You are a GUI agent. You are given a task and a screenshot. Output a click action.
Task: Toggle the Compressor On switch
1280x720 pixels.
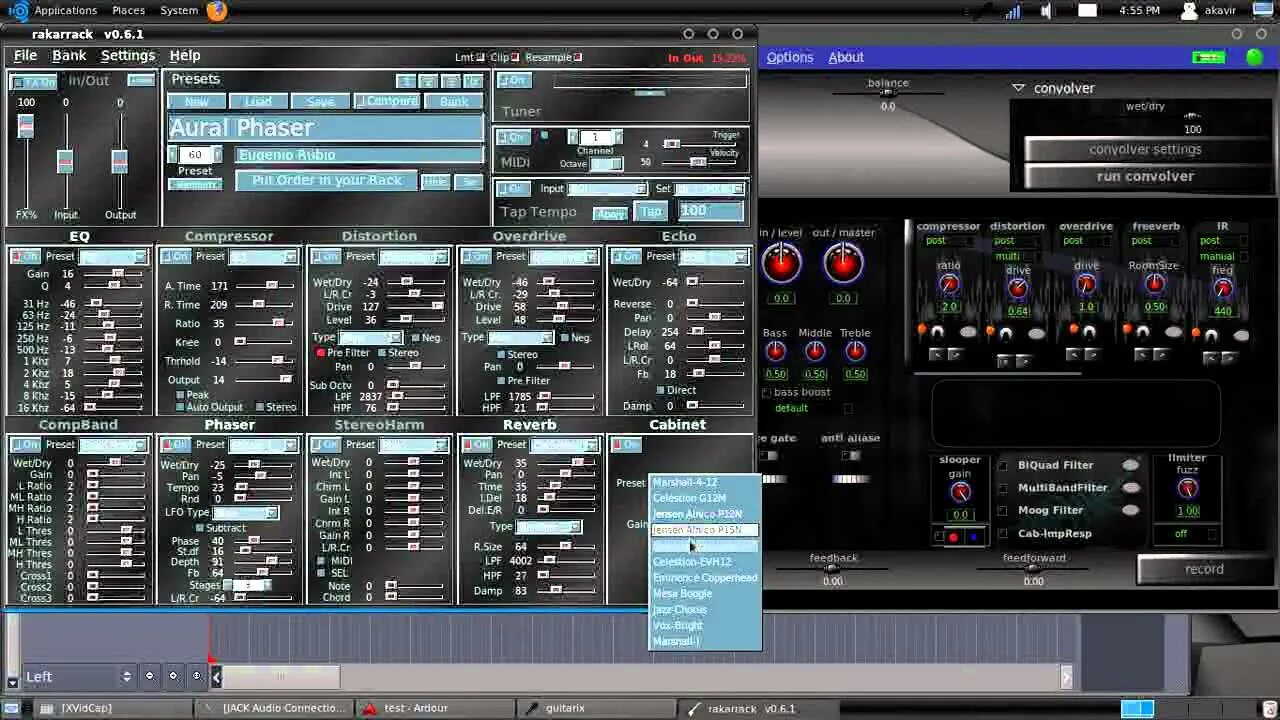pos(176,256)
